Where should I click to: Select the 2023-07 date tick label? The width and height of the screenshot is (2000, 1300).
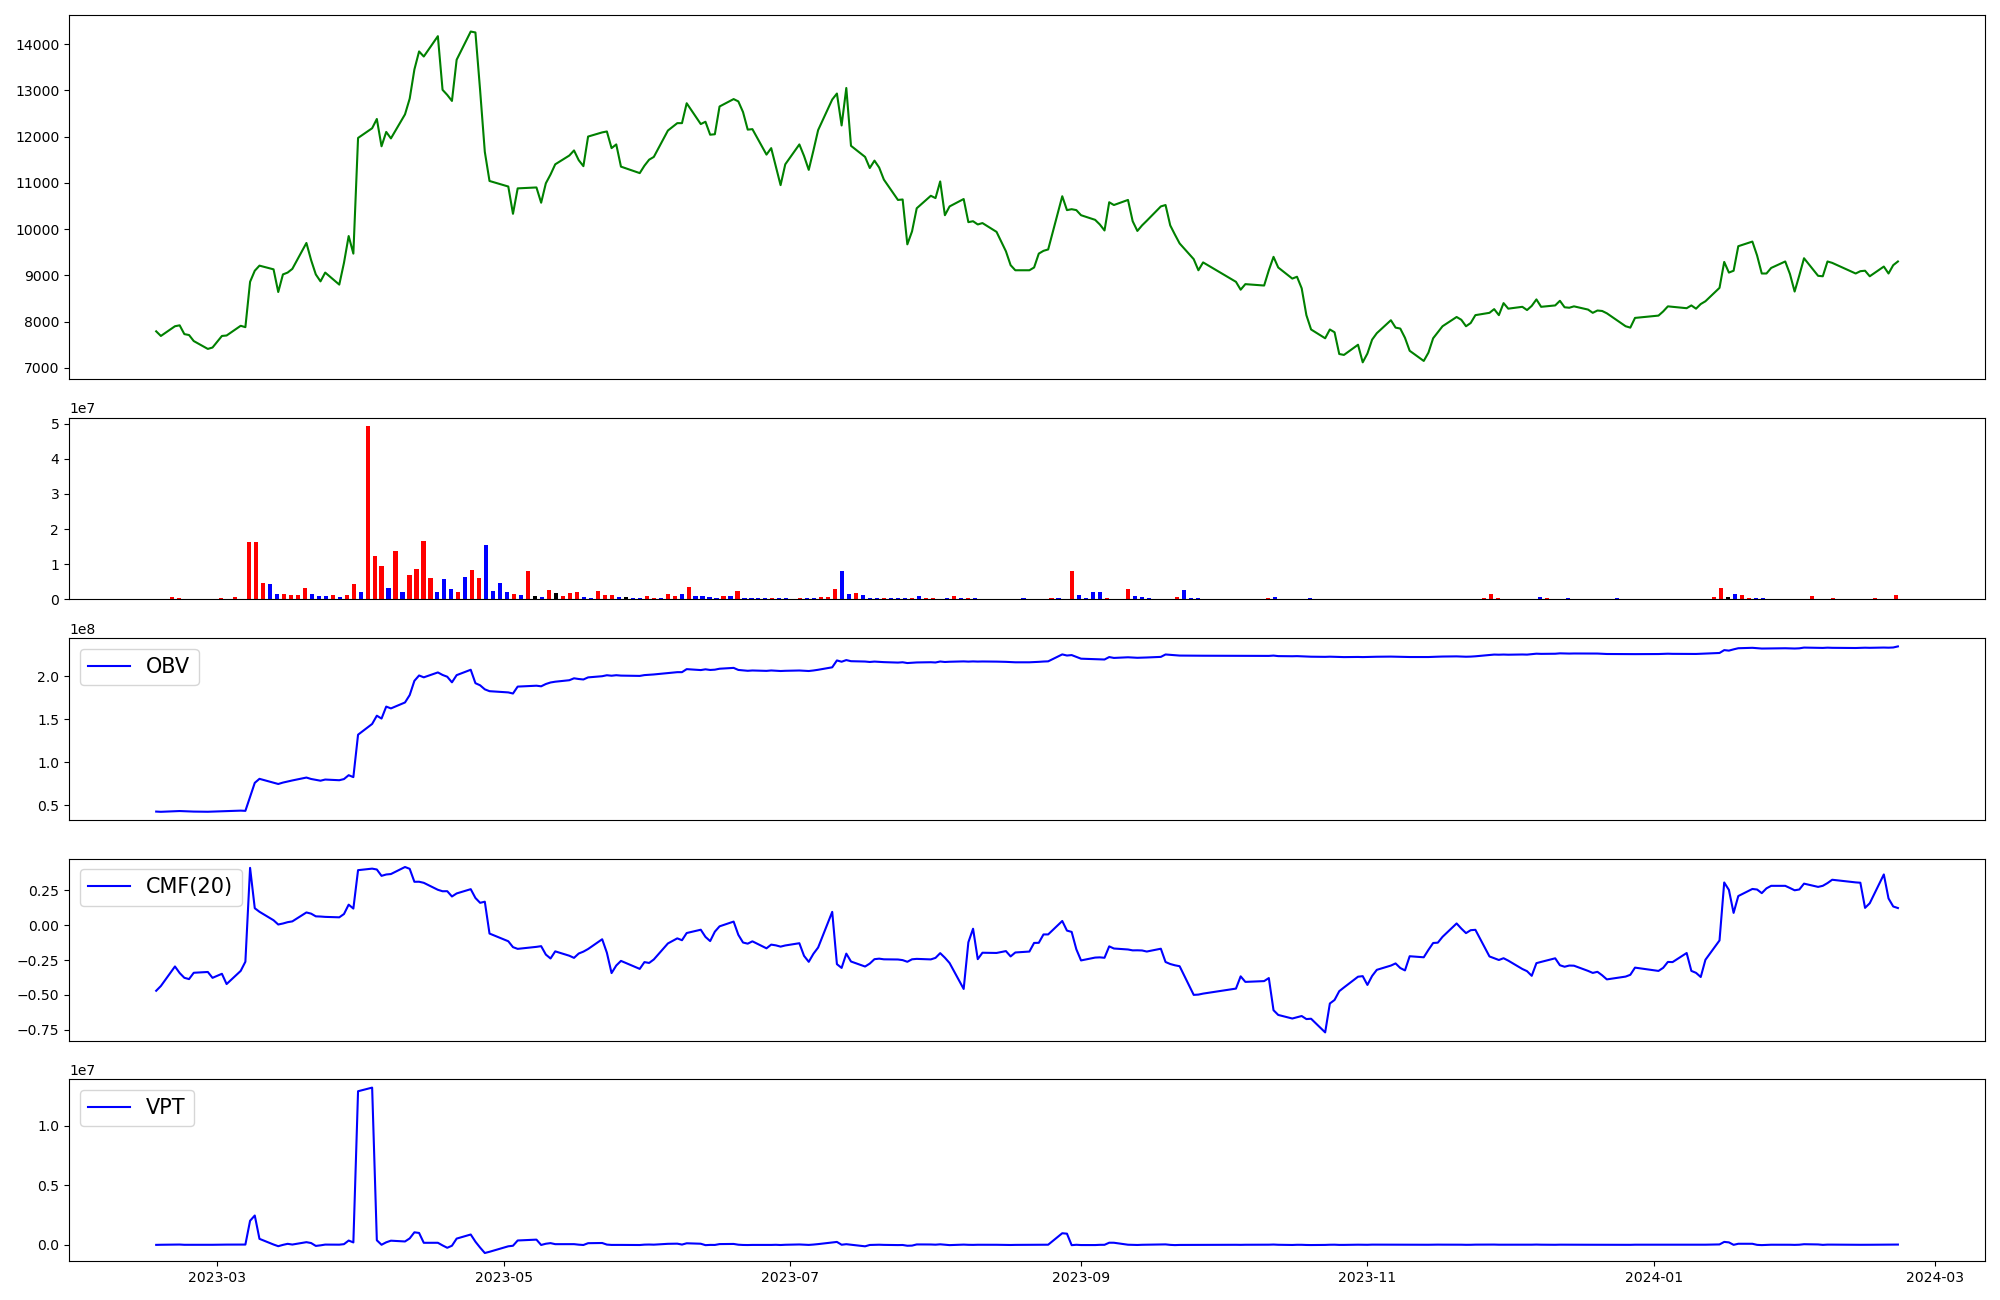coord(791,1277)
